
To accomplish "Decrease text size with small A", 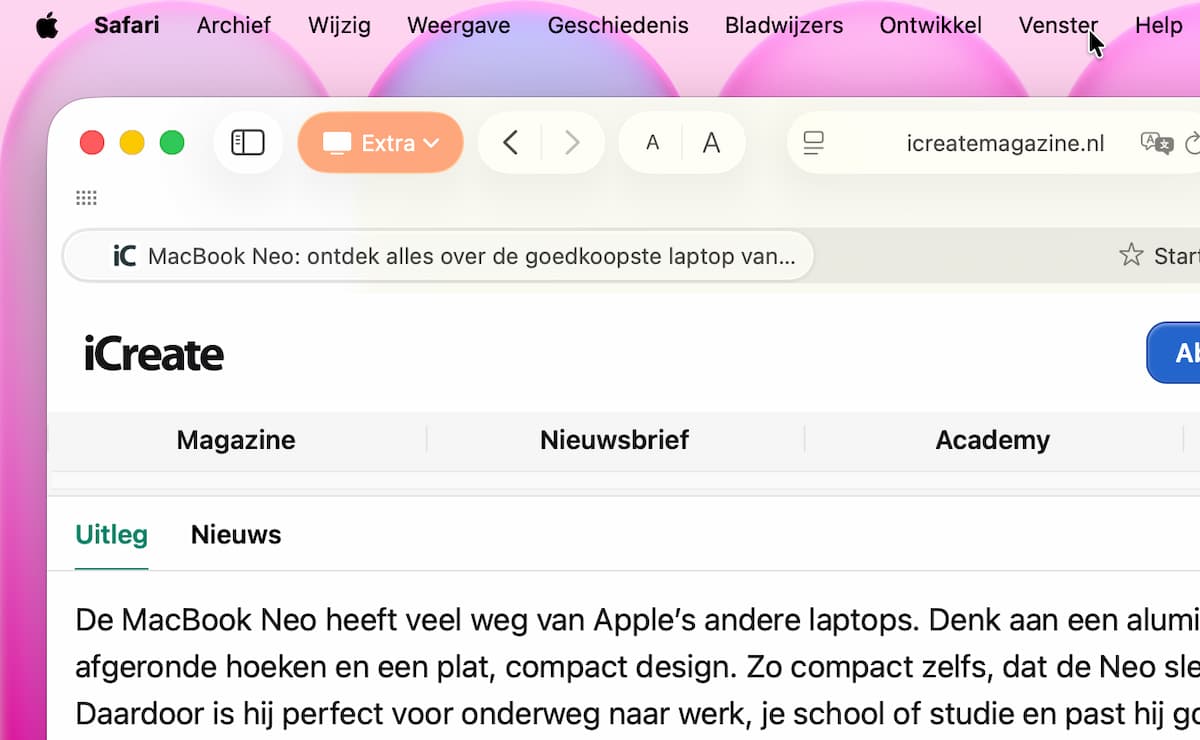I will tap(652, 143).
